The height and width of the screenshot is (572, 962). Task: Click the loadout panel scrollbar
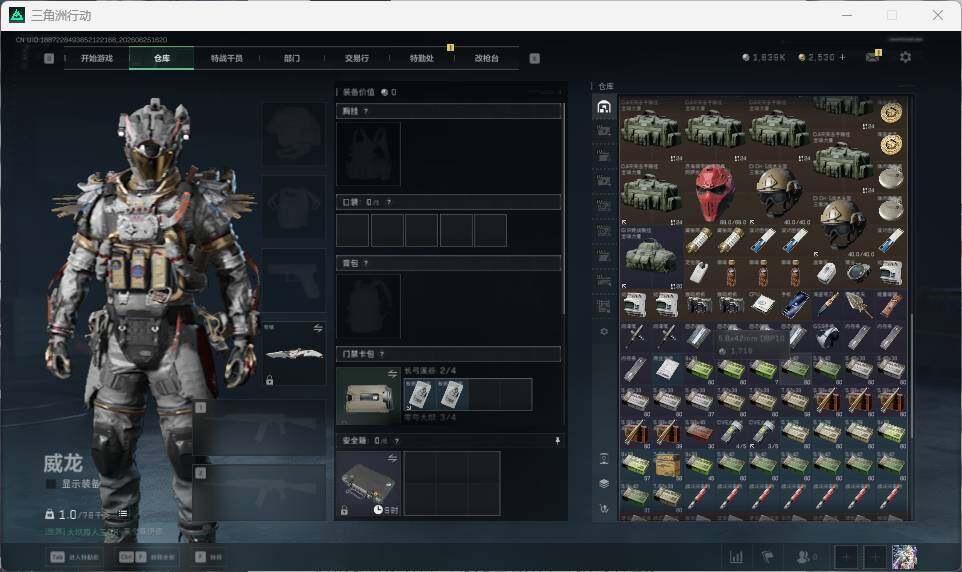564,211
